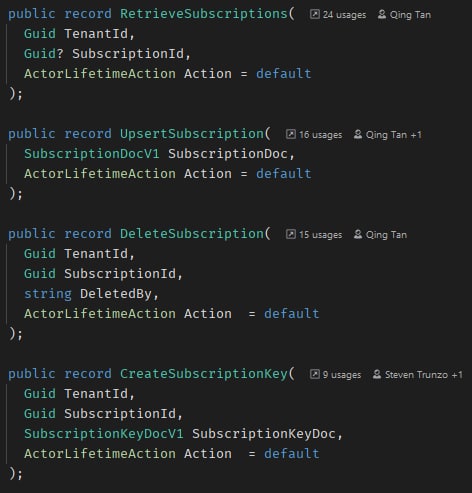472x493 pixels.
Task: Click the RetrieveSubscriptions record name
Action: coord(204,14)
